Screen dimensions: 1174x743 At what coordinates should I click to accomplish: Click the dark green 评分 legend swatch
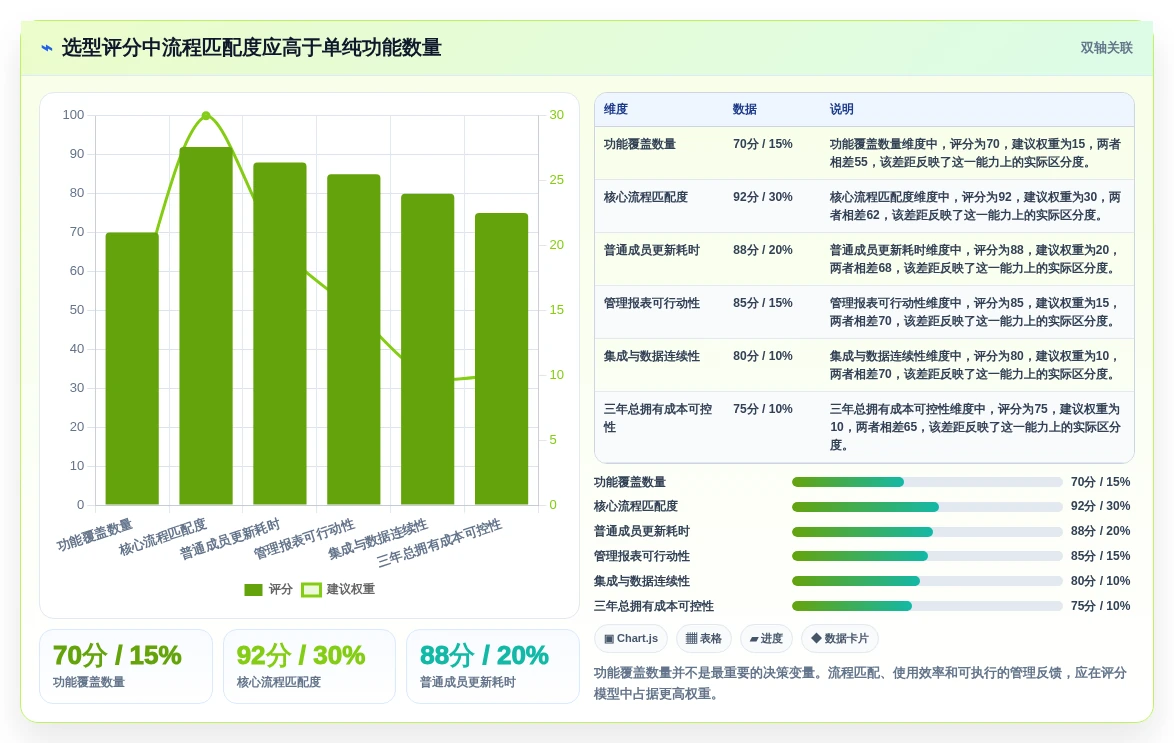tap(253, 589)
